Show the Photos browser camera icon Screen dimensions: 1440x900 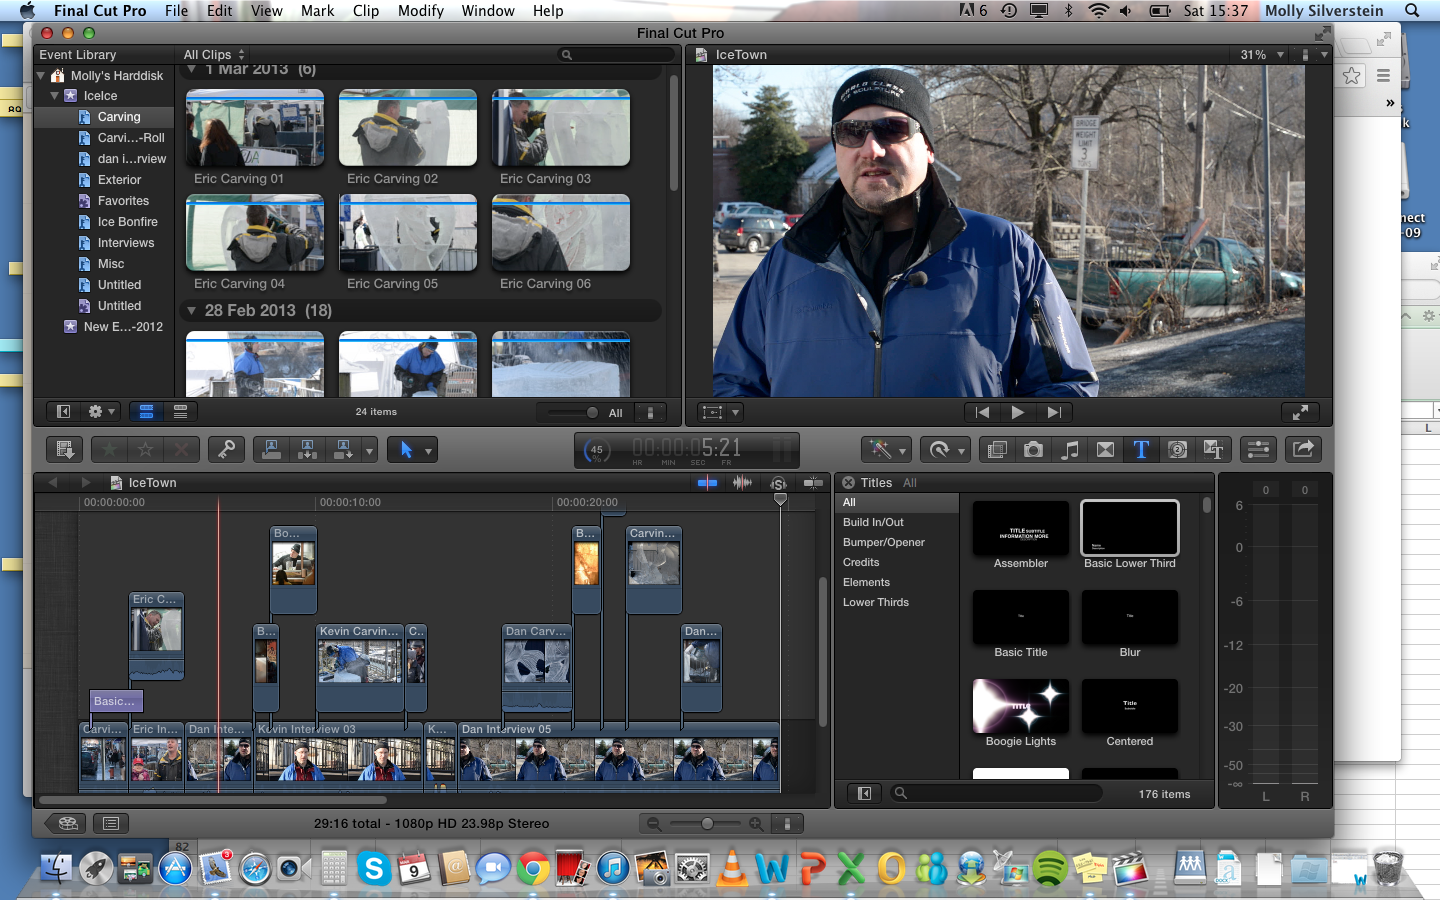coord(1033,450)
